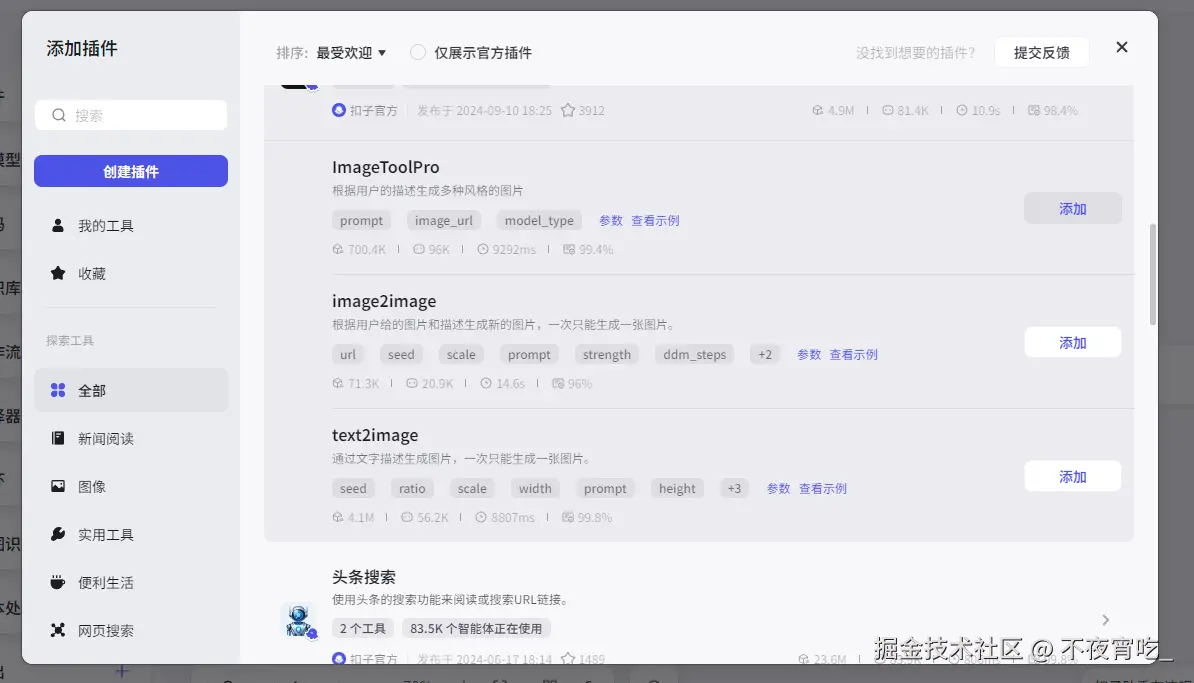Click the 扣子官方 badge icon near 2024-09-10
The image size is (1194, 683).
tap(339, 110)
